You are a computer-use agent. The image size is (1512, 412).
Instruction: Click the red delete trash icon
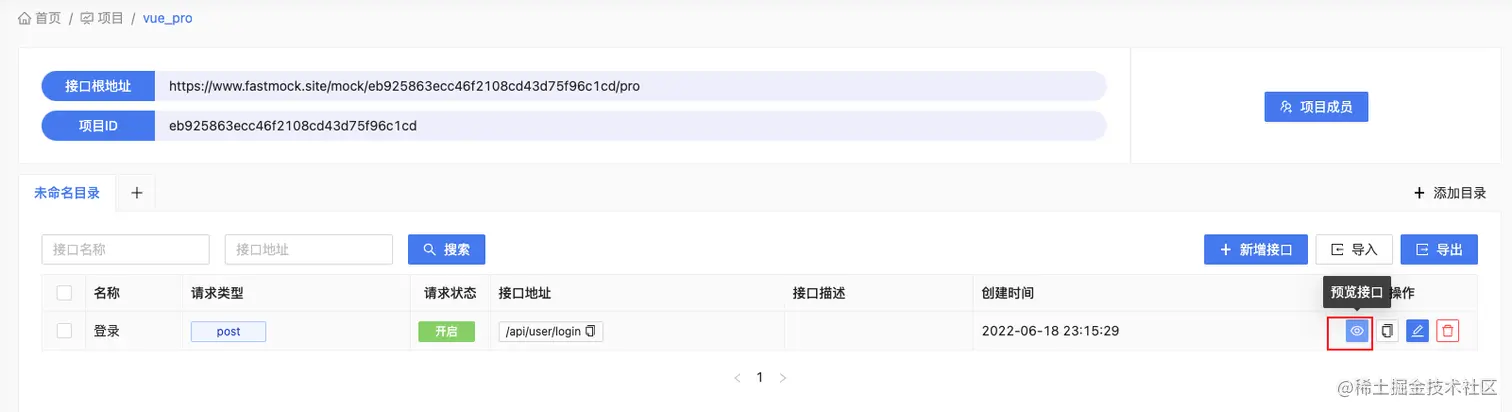(1447, 331)
